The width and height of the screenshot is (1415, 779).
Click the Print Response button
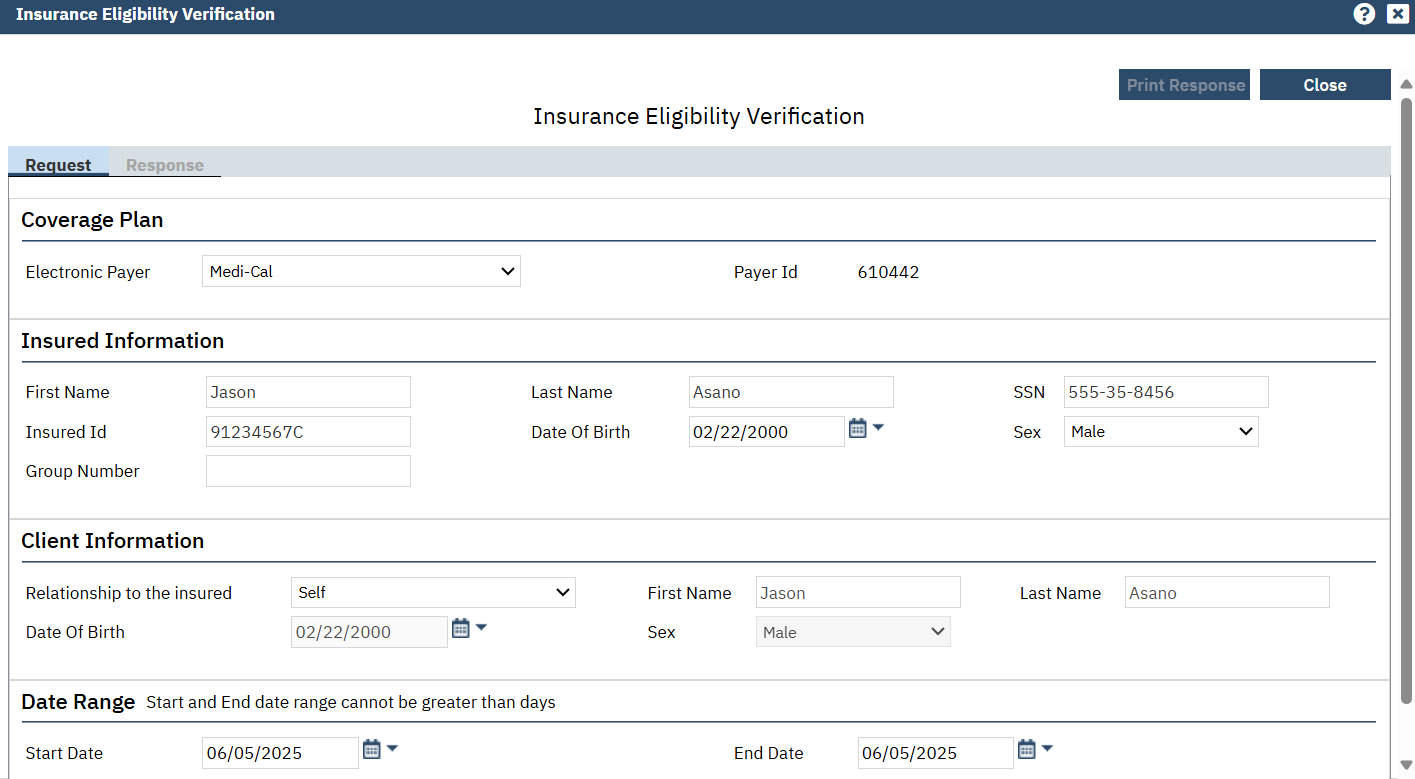(1185, 85)
